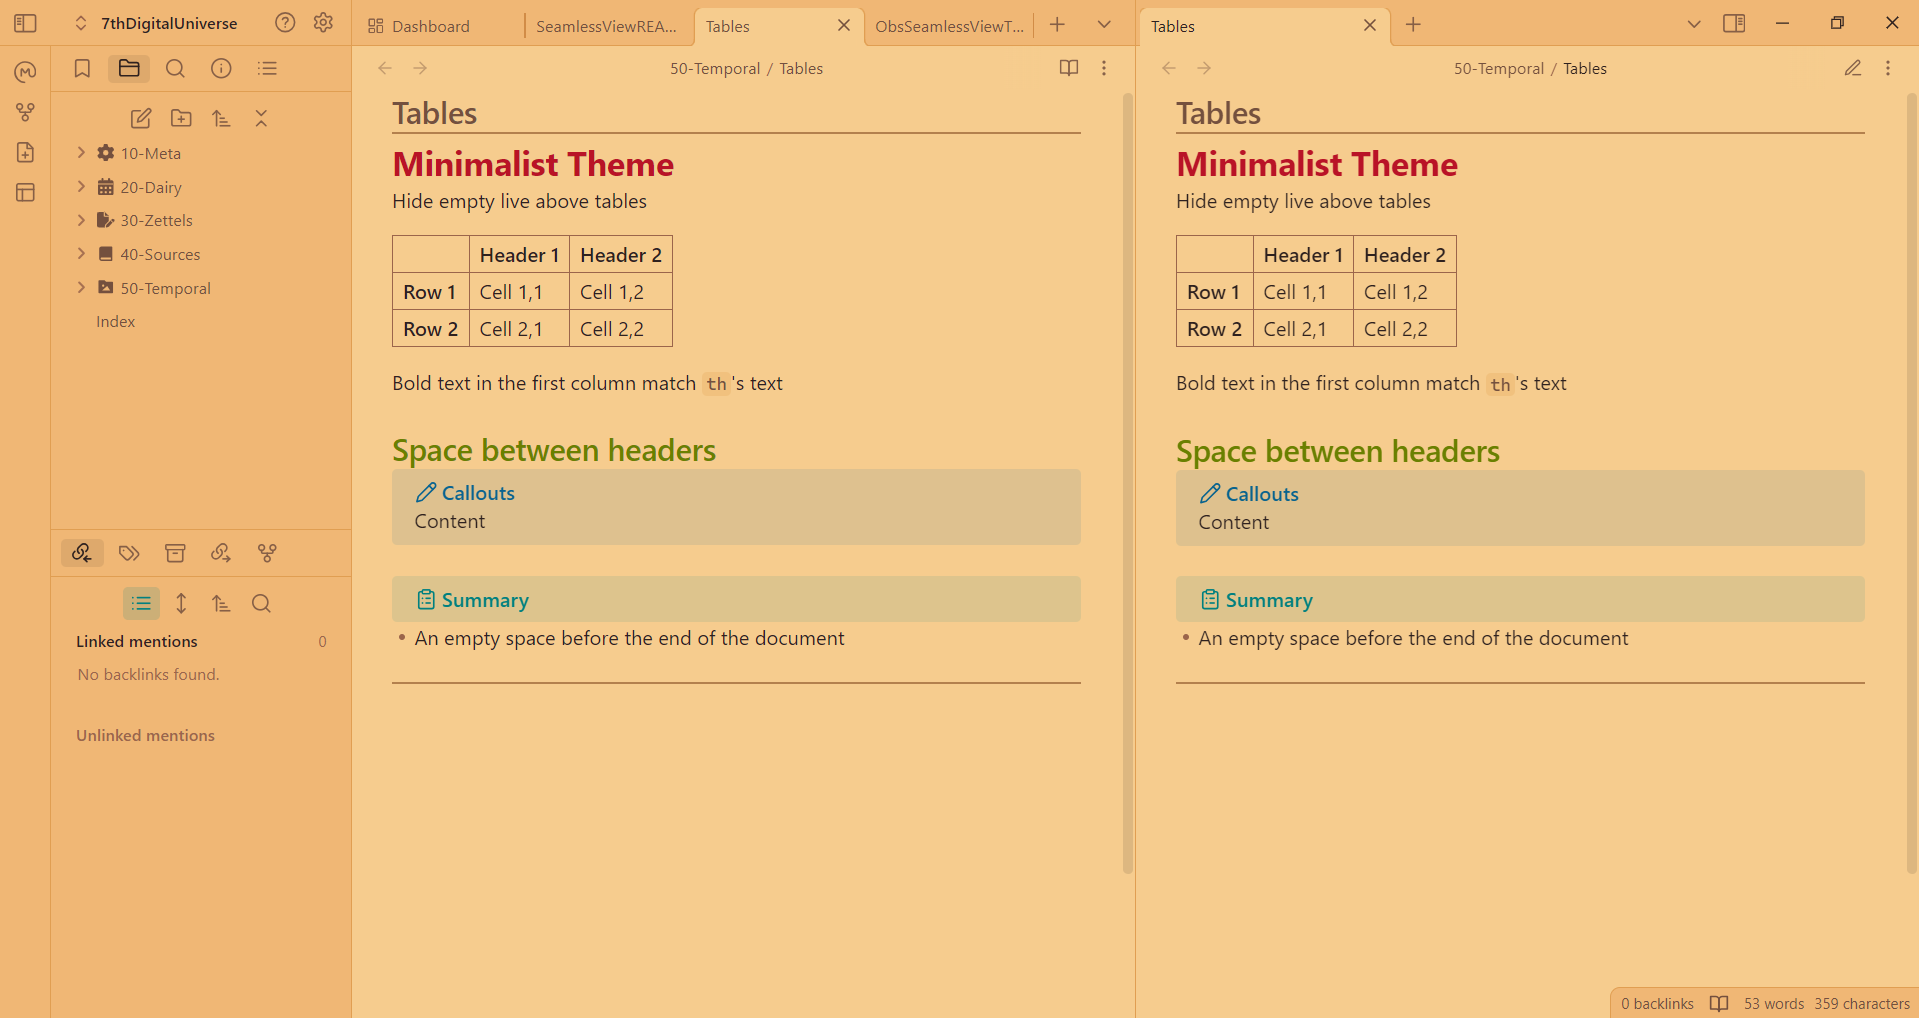
Task: Open the file info panel icon
Action: click(x=221, y=68)
